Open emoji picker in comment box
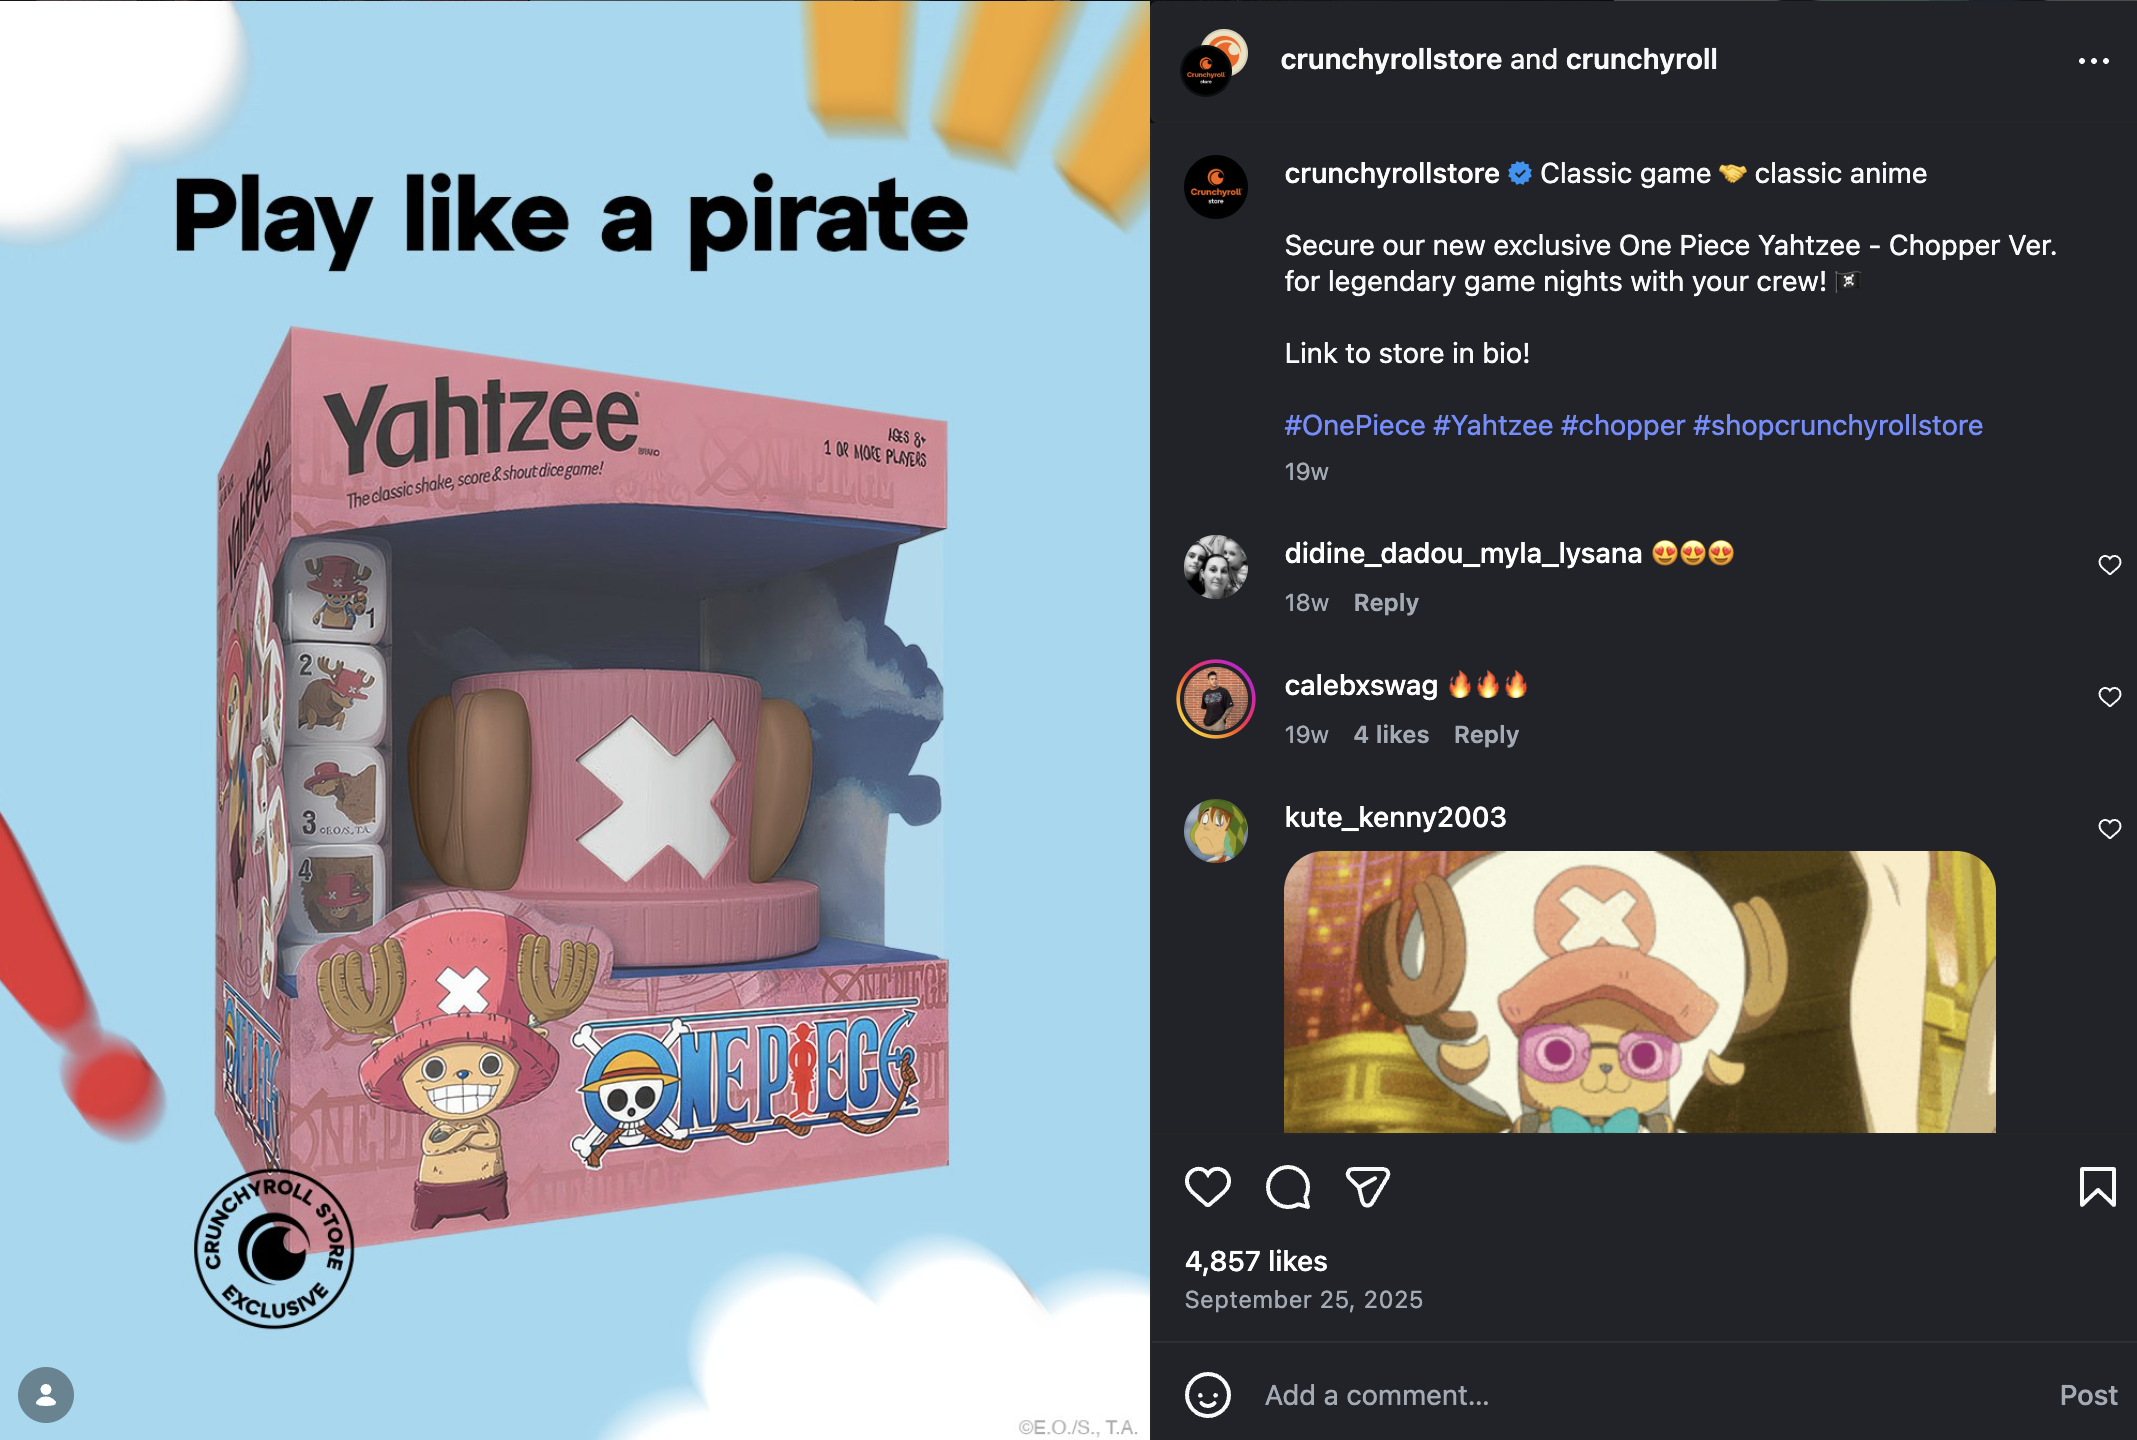 pos(1207,1395)
